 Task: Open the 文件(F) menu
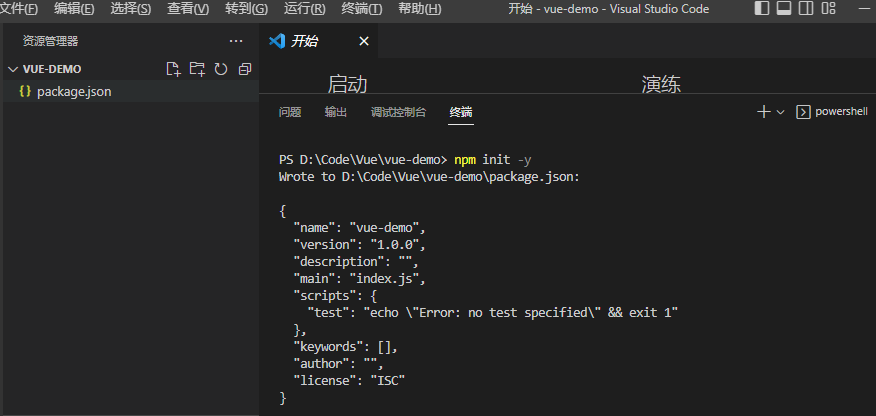[x=18, y=9]
